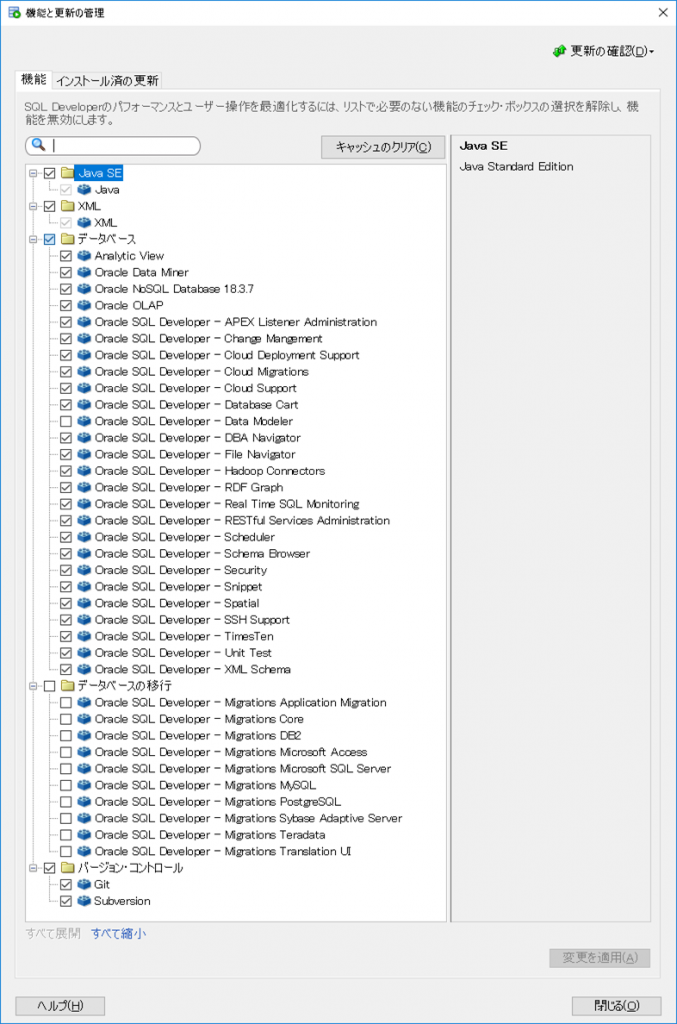Select the Change Mangement row
The image size is (677, 1024).
click(208, 338)
